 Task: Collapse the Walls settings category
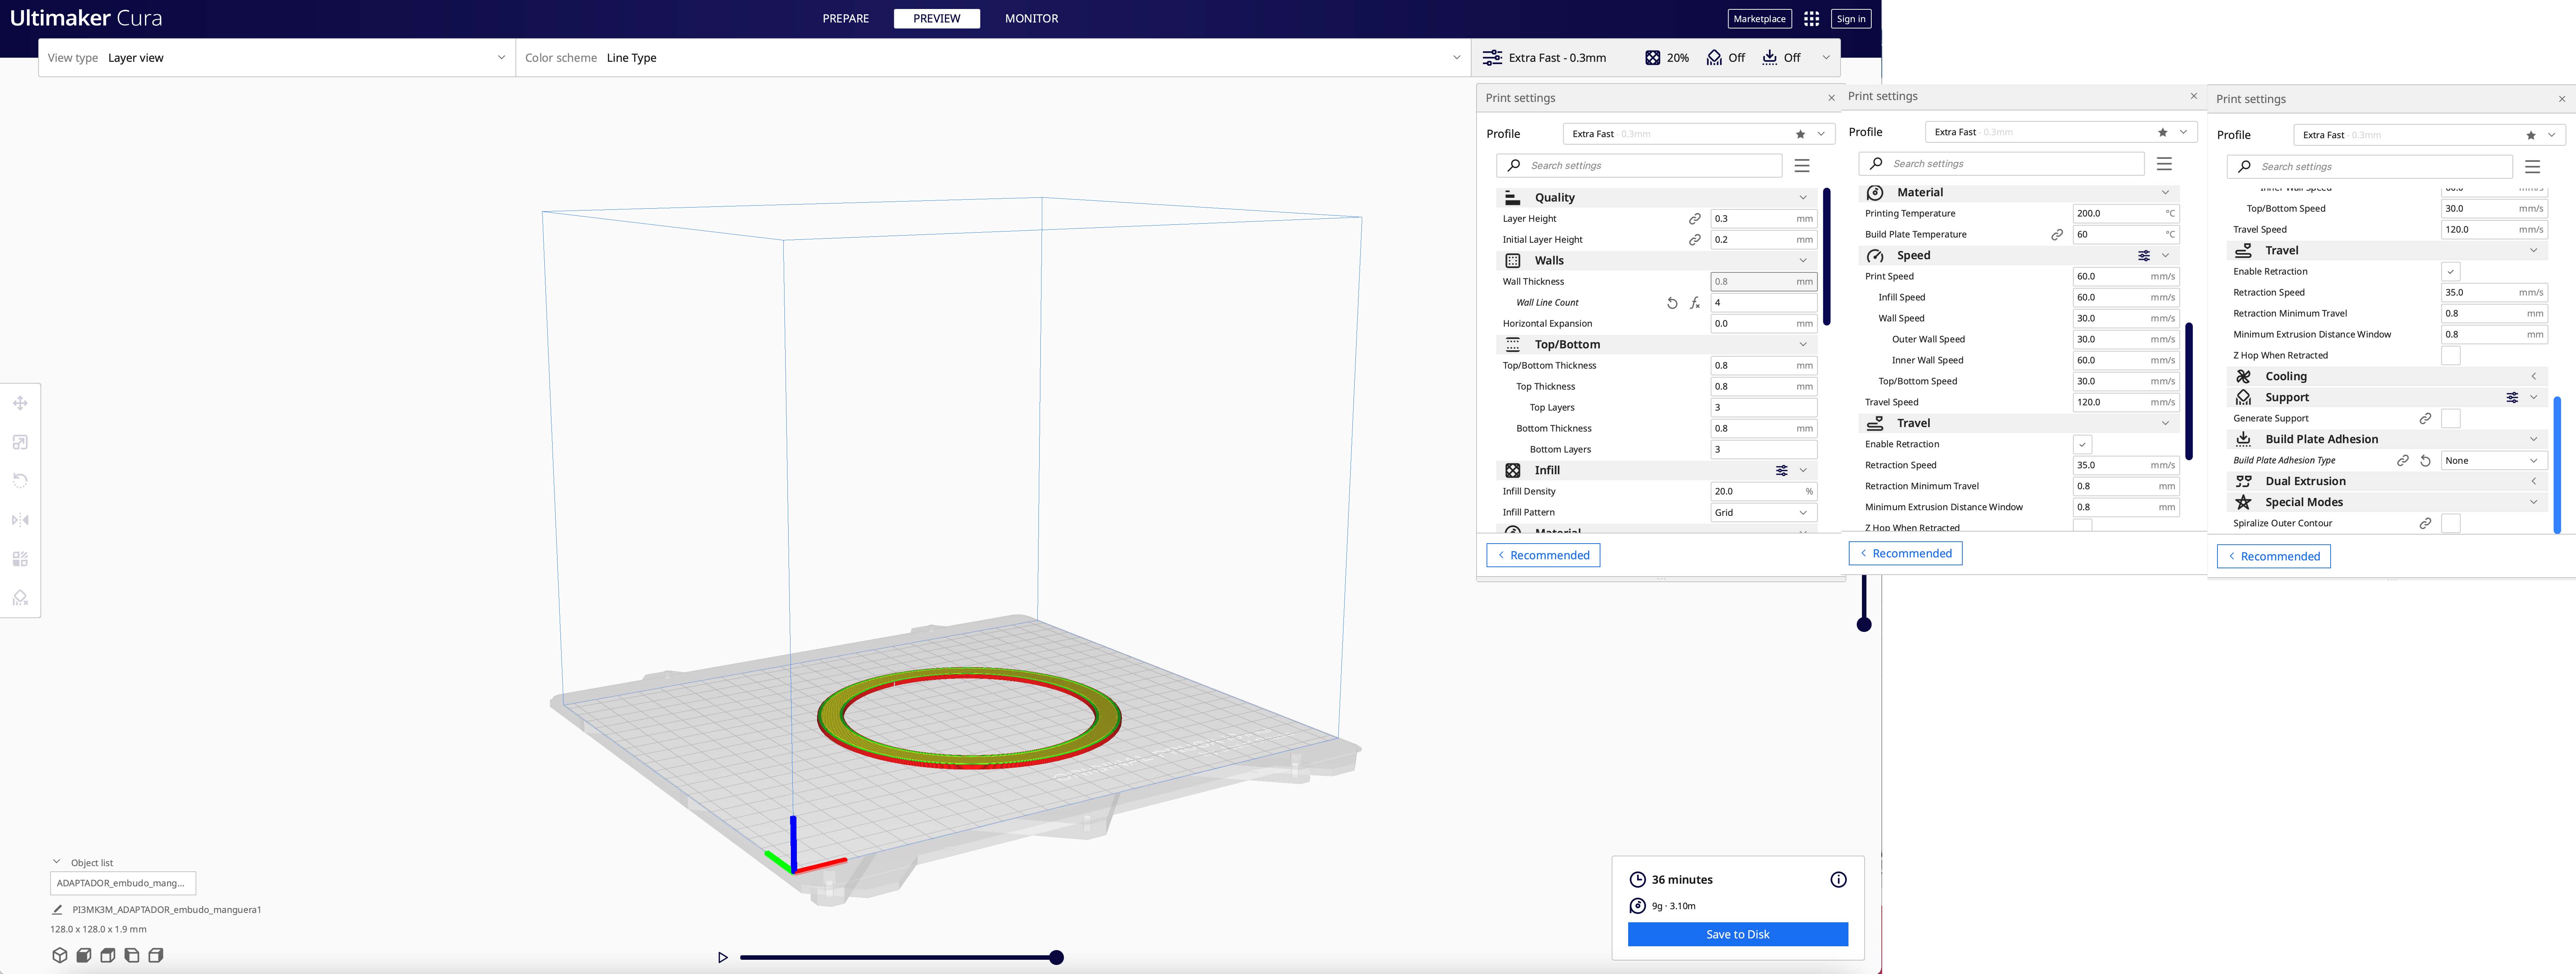[1656, 261]
